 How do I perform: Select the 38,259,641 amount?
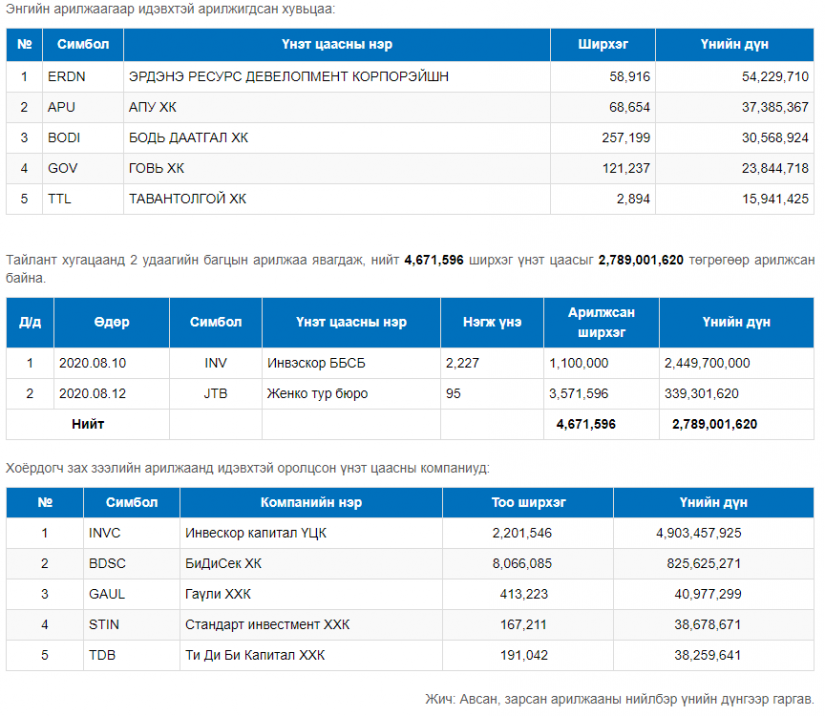tap(708, 656)
